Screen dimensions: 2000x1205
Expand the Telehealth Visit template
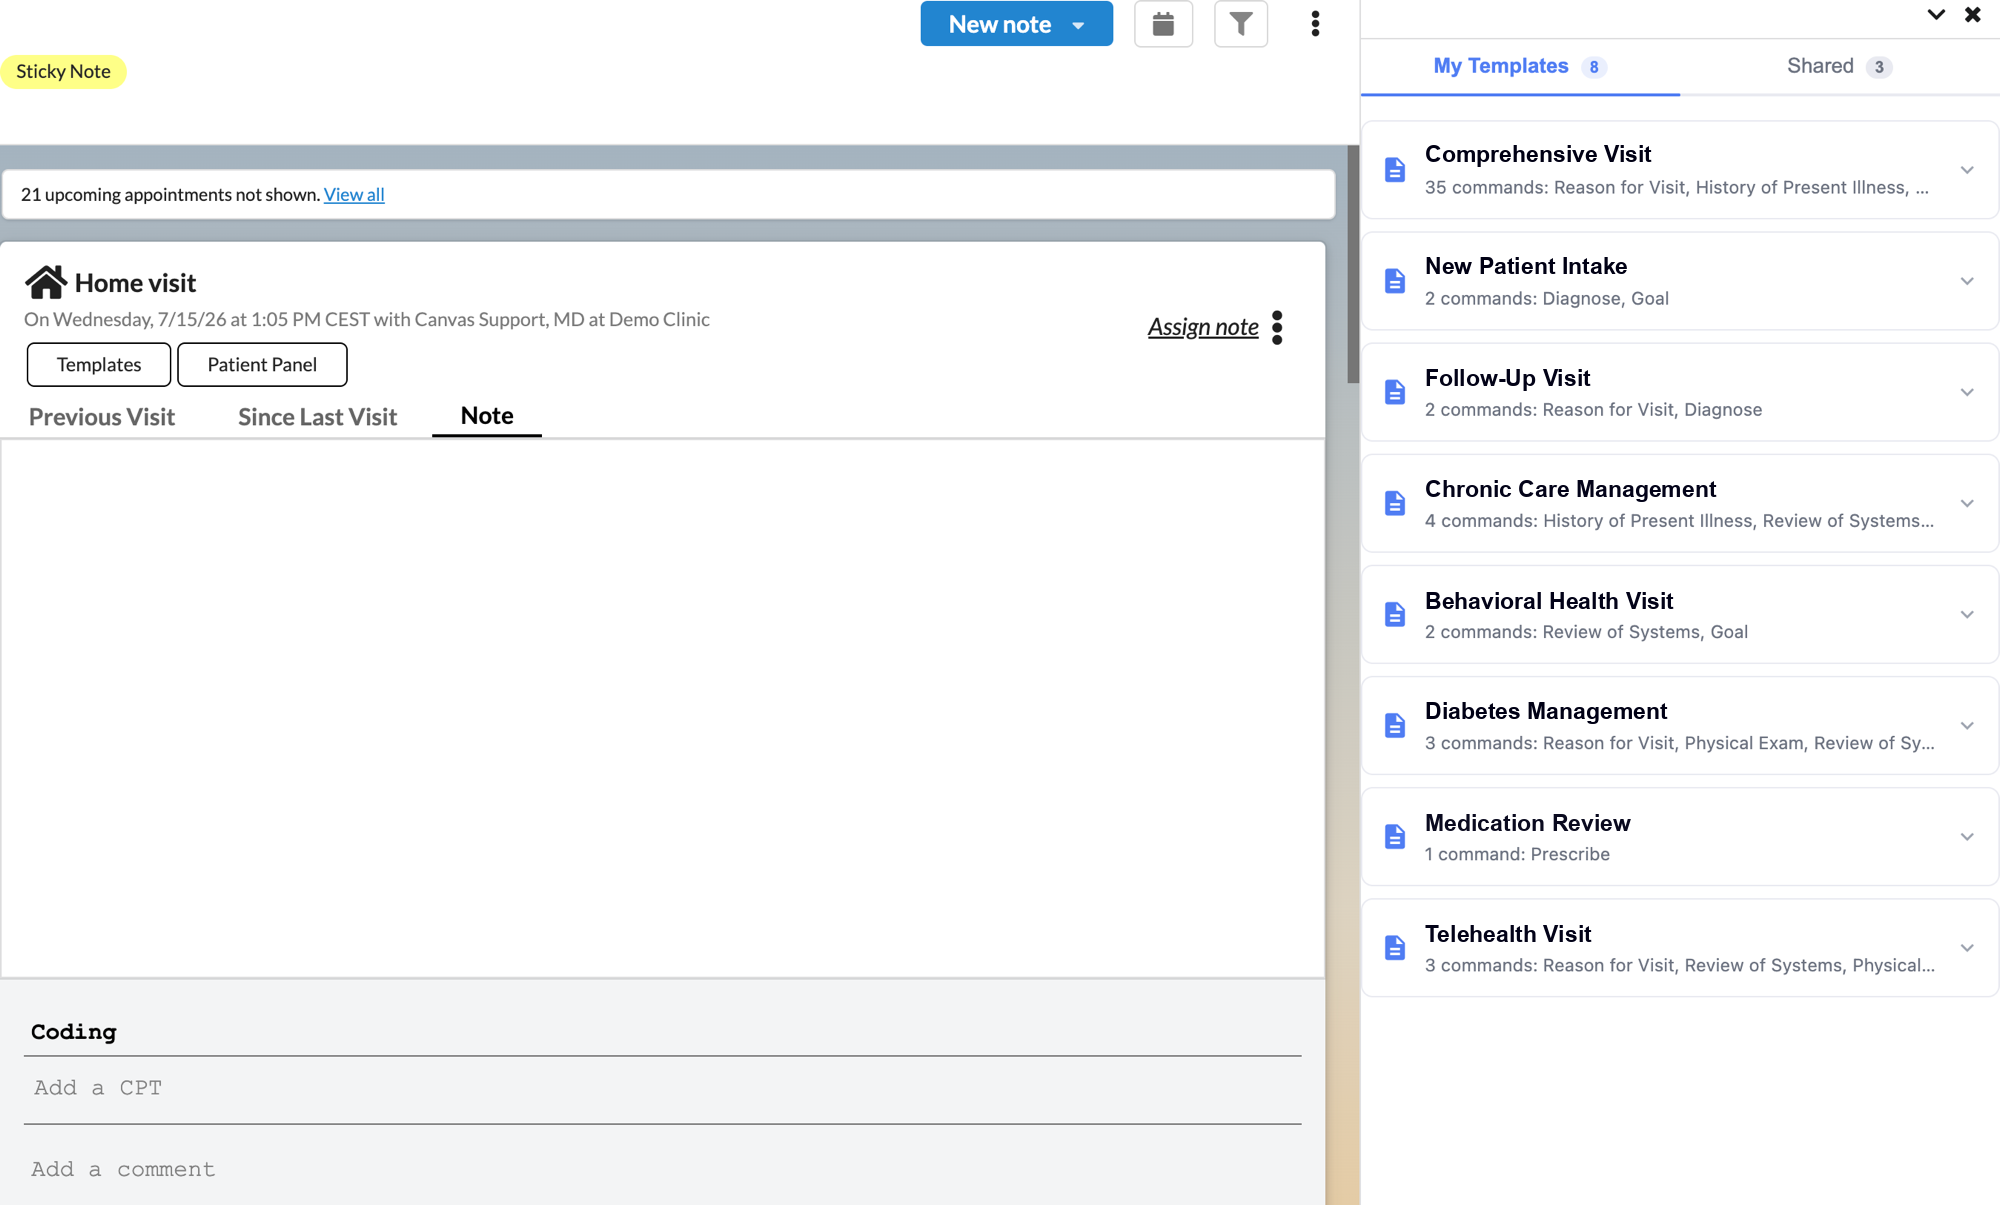(x=1967, y=947)
